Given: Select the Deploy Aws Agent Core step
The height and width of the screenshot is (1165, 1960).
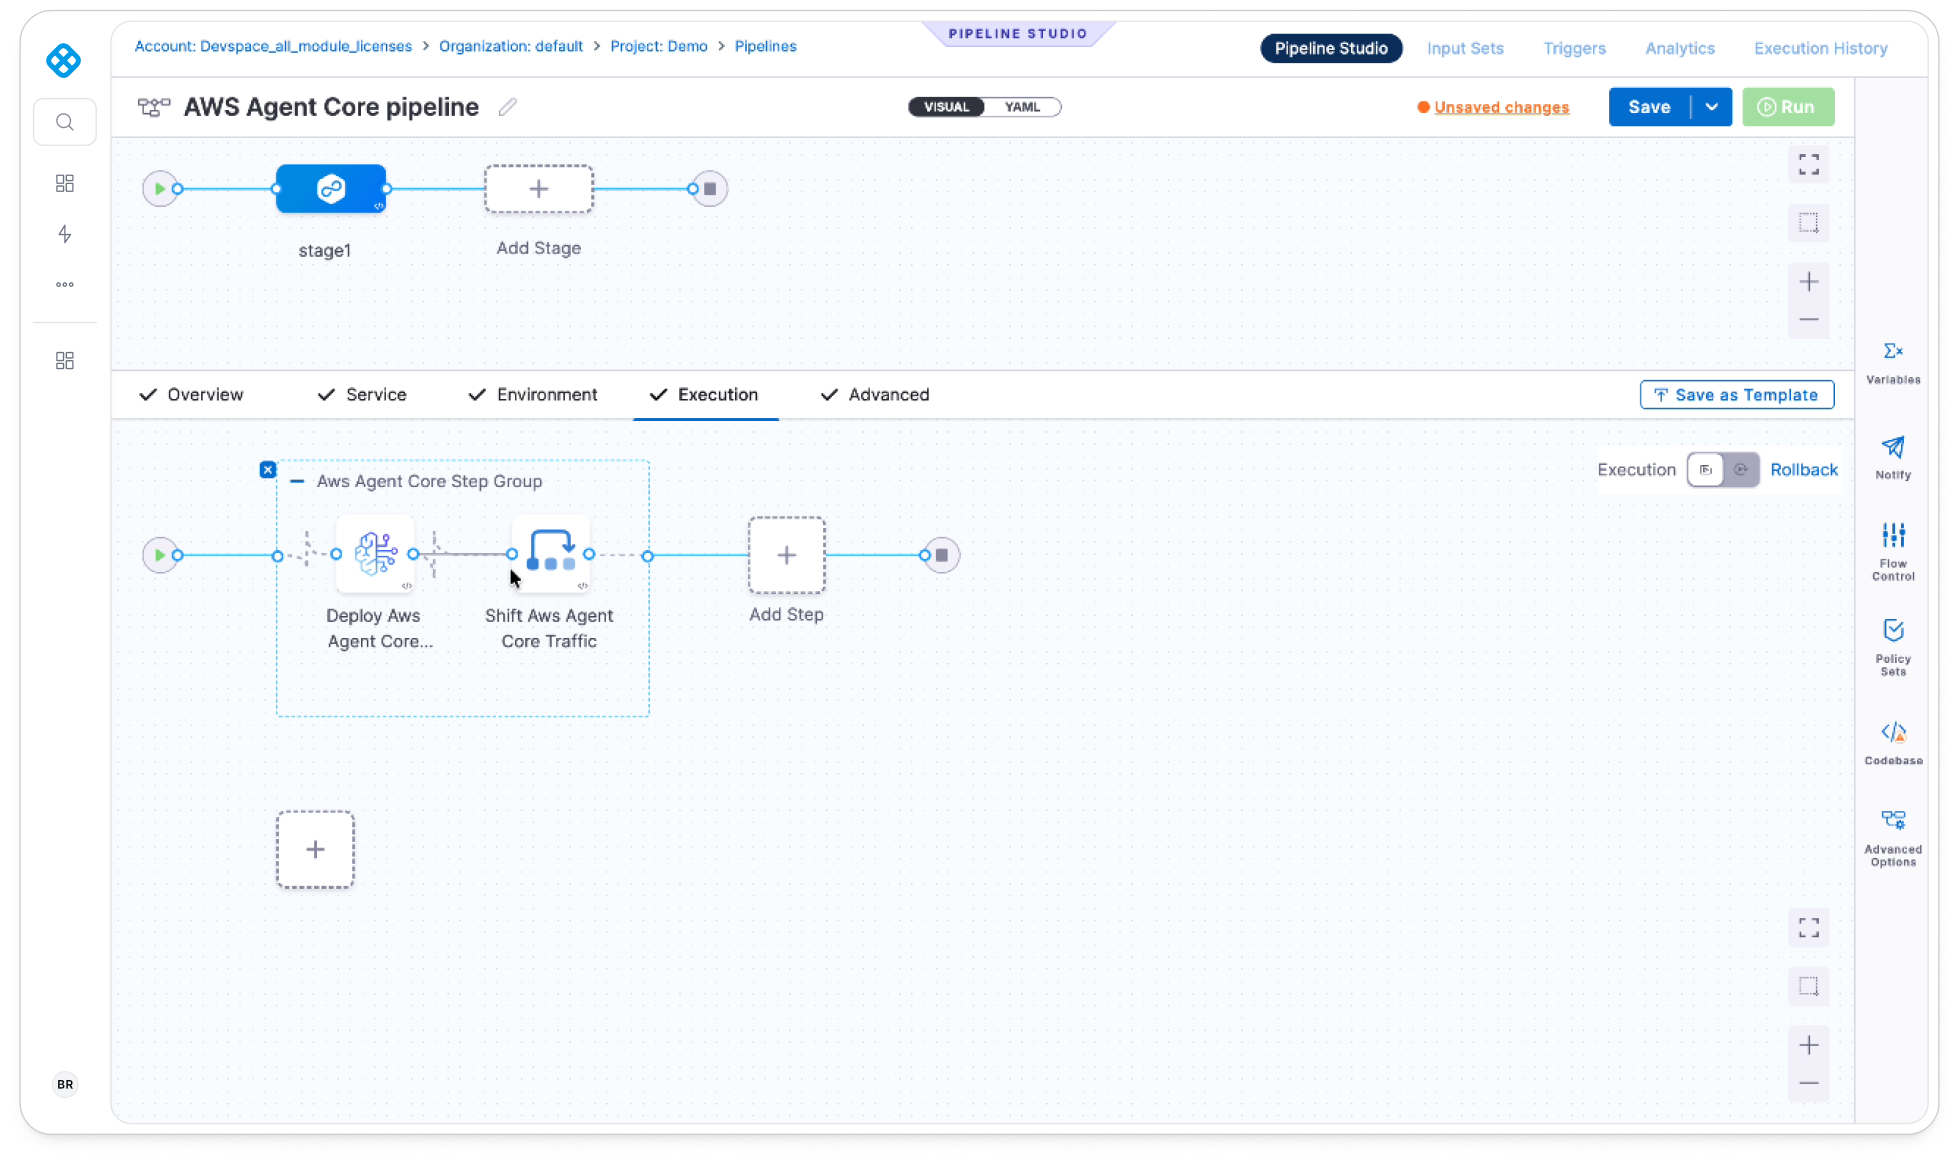Looking at the screenshot, I should point(375,554).
